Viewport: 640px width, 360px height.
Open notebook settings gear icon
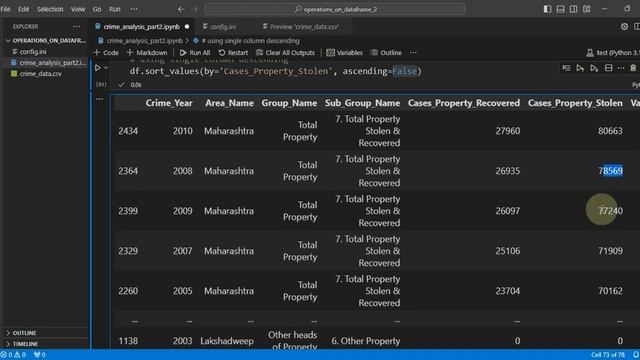coord(624,27)
